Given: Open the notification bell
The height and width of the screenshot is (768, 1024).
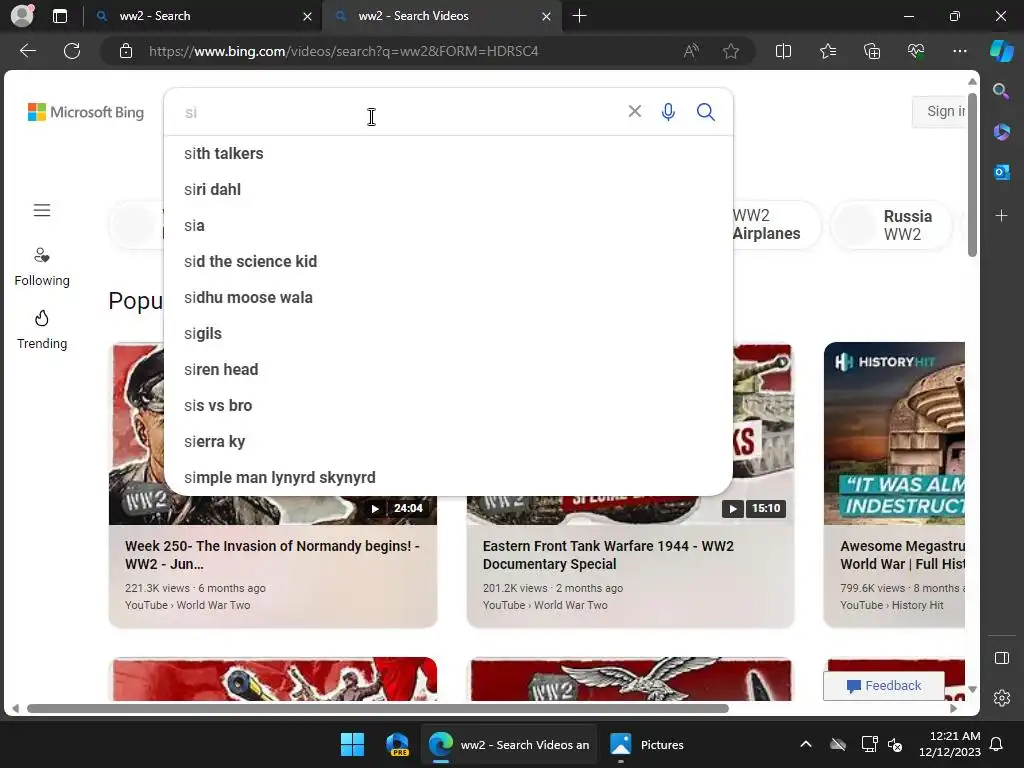Looking at the screenshot, I should click(x=997, y=744).
